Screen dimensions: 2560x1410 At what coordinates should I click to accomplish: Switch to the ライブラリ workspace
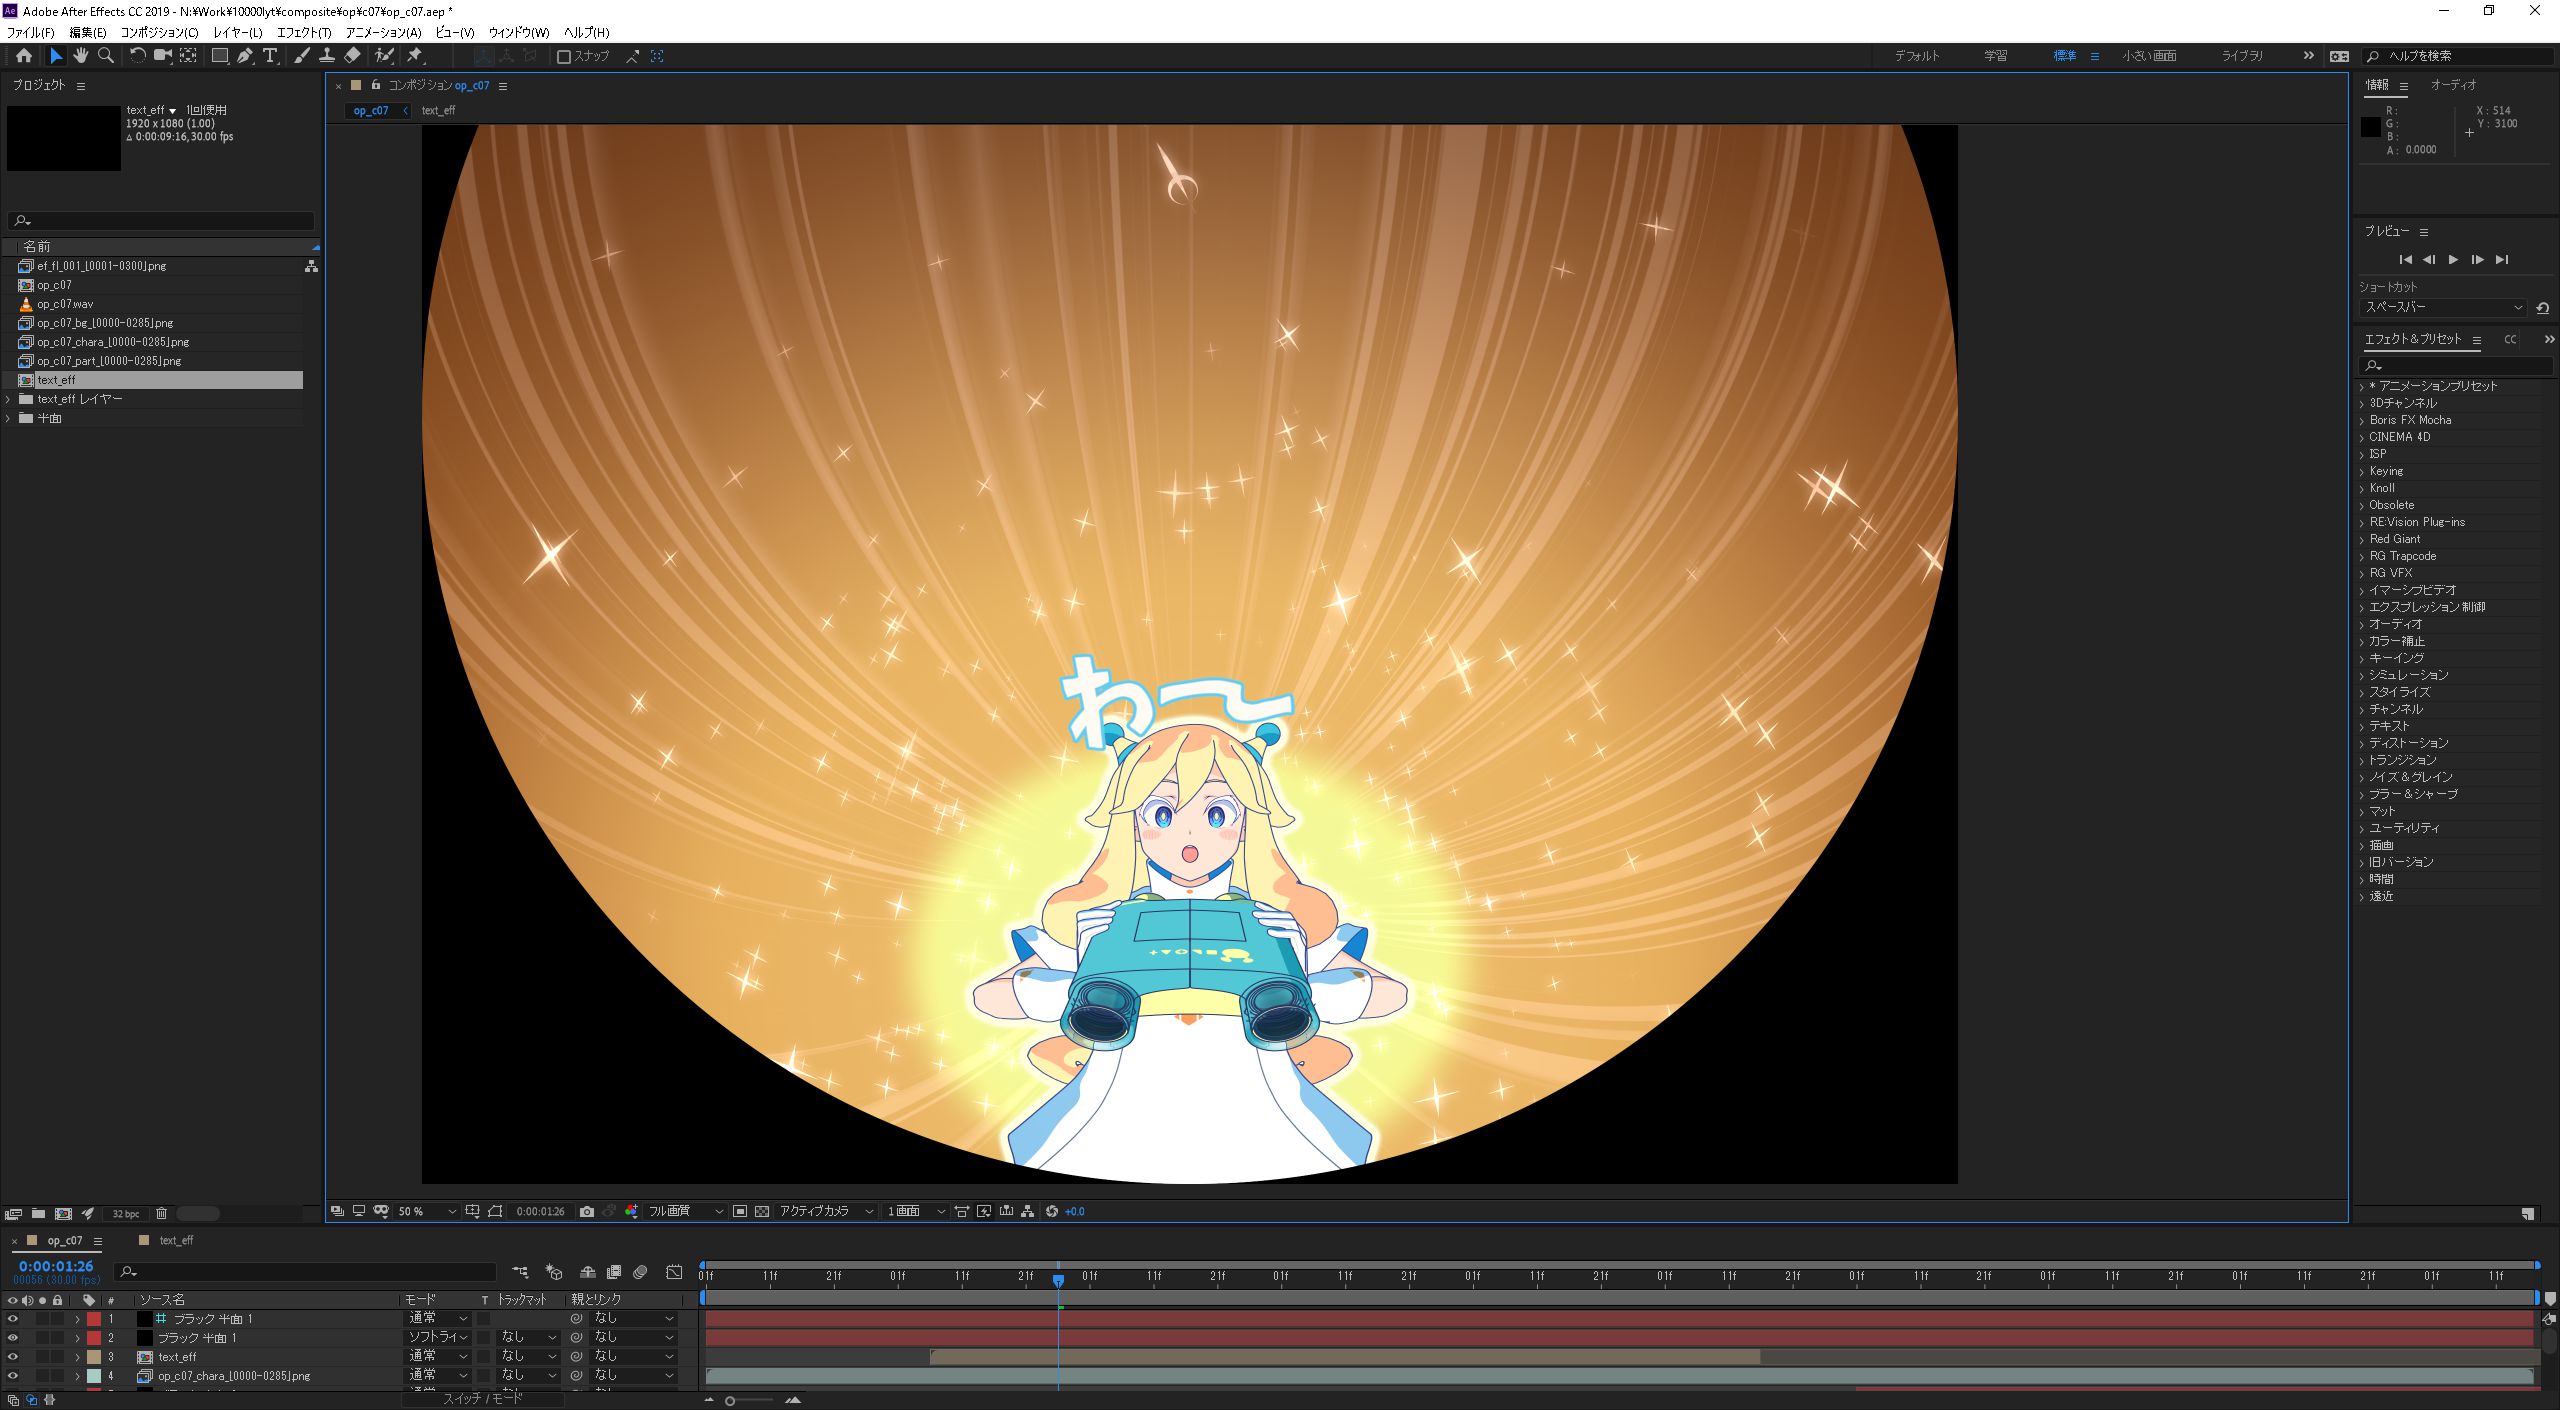[x=2242, y=56]
